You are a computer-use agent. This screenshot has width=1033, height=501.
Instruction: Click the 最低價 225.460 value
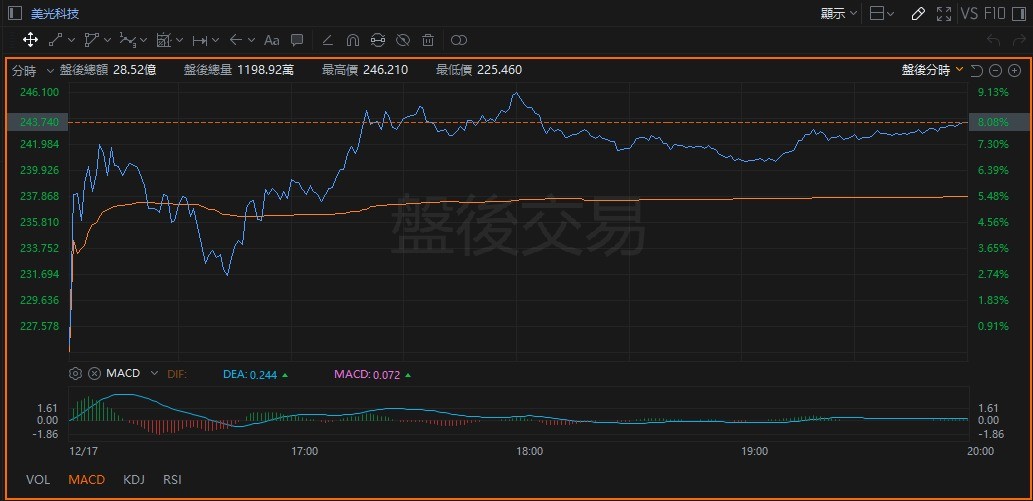[x=479, y=70]
